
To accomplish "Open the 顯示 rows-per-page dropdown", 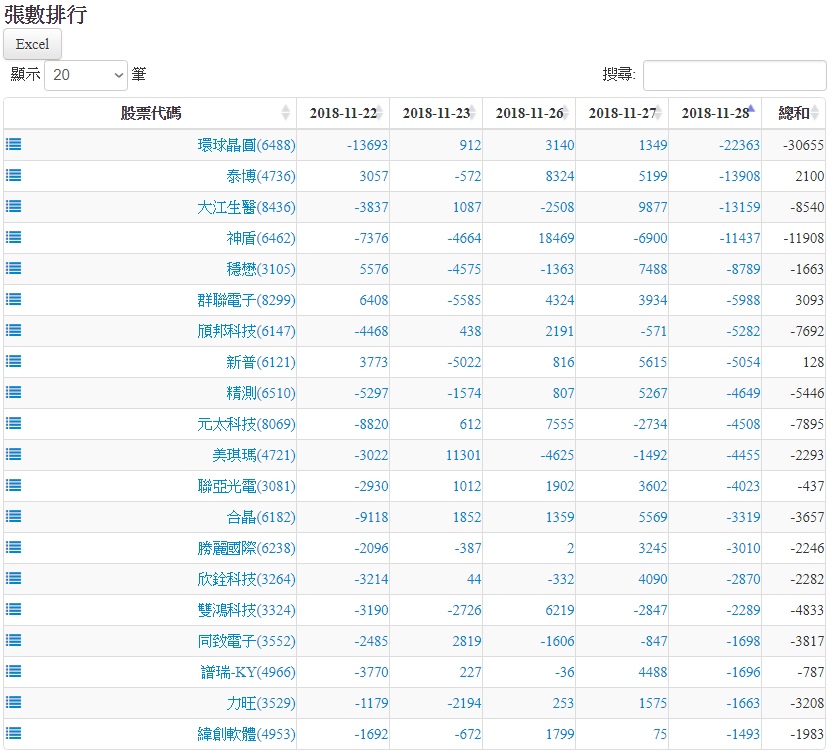I will pos(86,75).
